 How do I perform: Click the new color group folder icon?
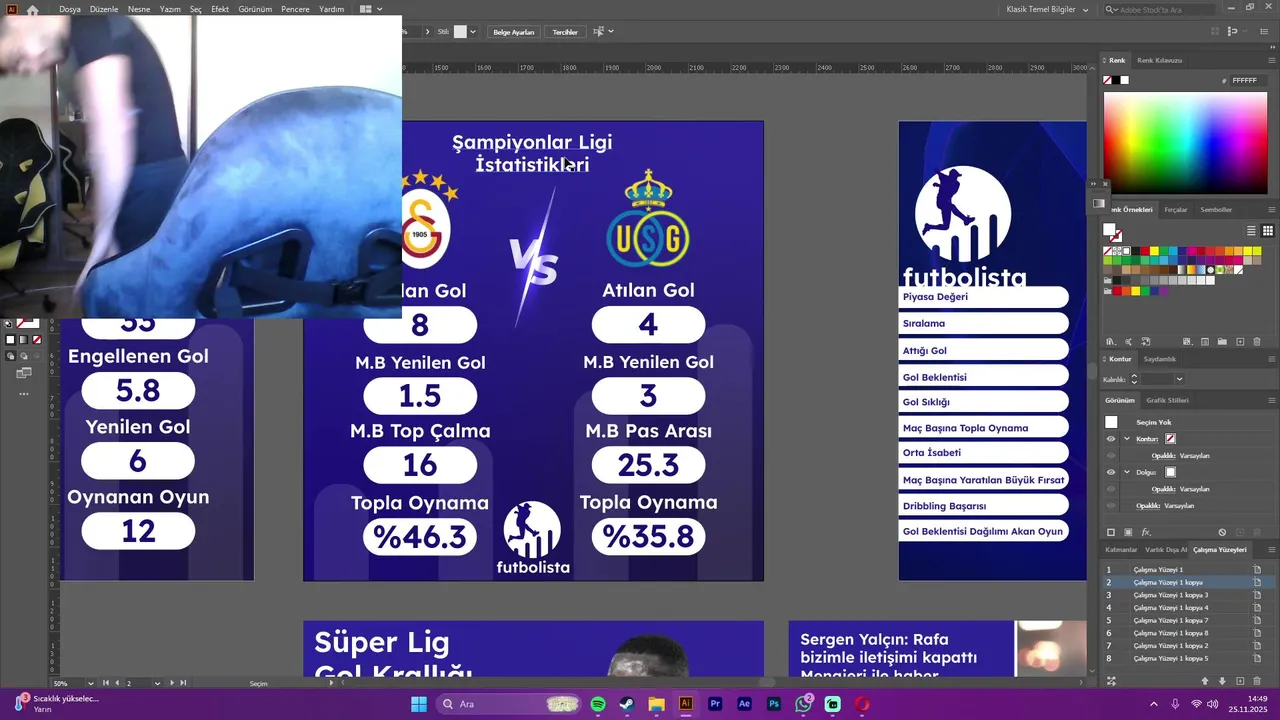[1222, 342]
